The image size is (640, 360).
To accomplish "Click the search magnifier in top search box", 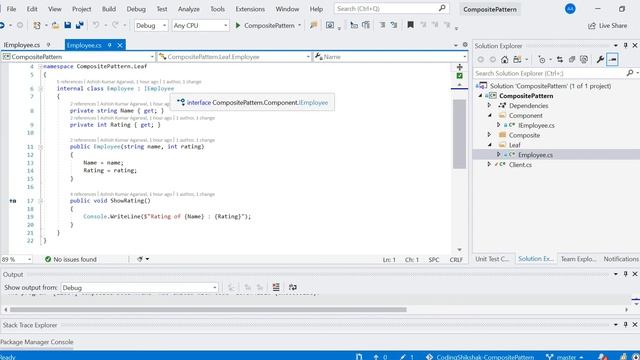I will [442, 8].
